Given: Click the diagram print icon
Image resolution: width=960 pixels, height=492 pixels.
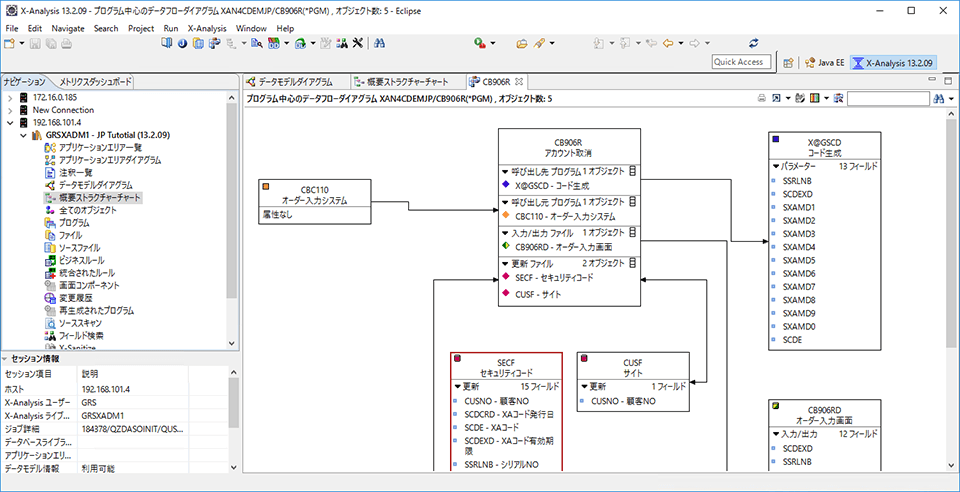Looking at the screenshot, I should tap(762, 98).
